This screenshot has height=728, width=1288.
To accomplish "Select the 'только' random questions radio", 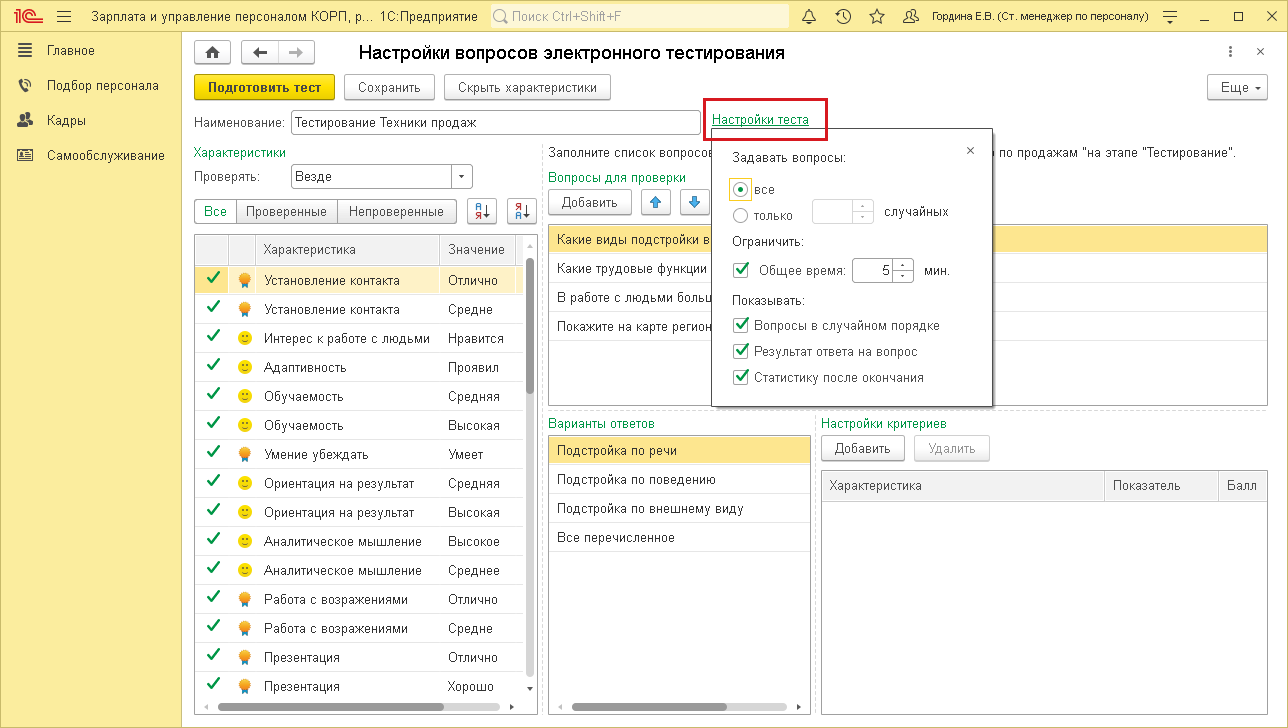I will tap(740, 215).
